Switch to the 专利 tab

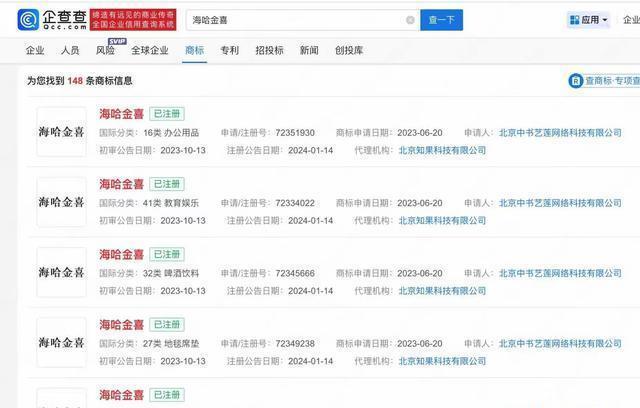pyautogui.click(x=229, y=50)
